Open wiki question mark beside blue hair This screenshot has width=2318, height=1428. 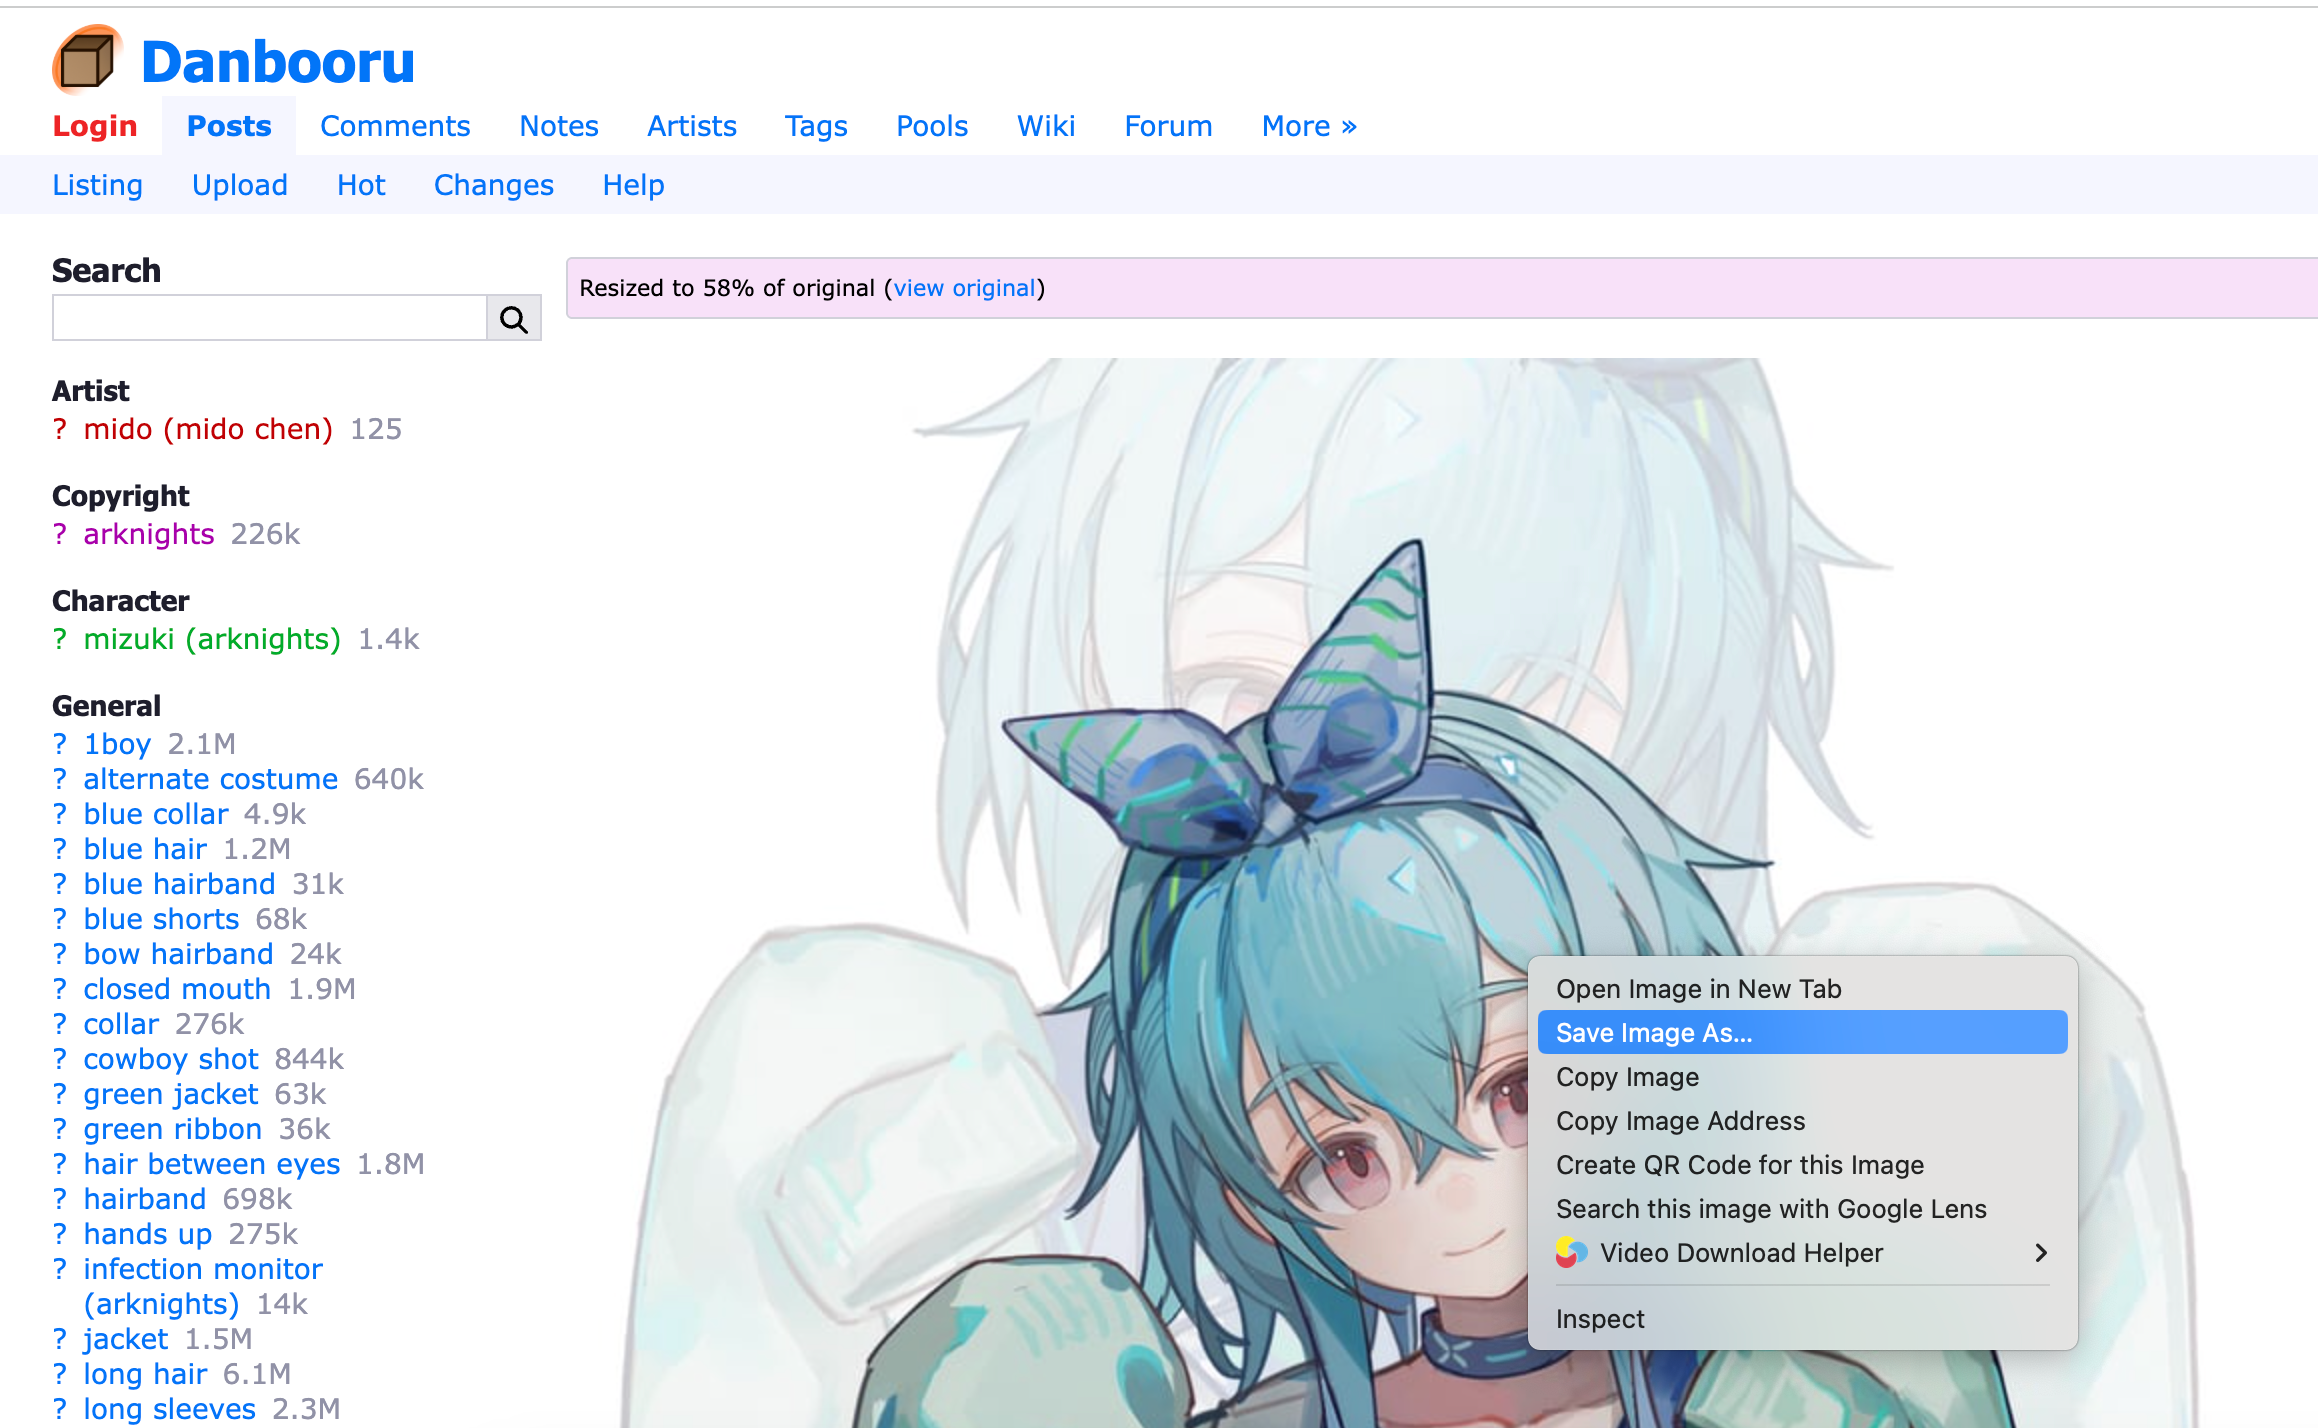click(x=60, y=849)
